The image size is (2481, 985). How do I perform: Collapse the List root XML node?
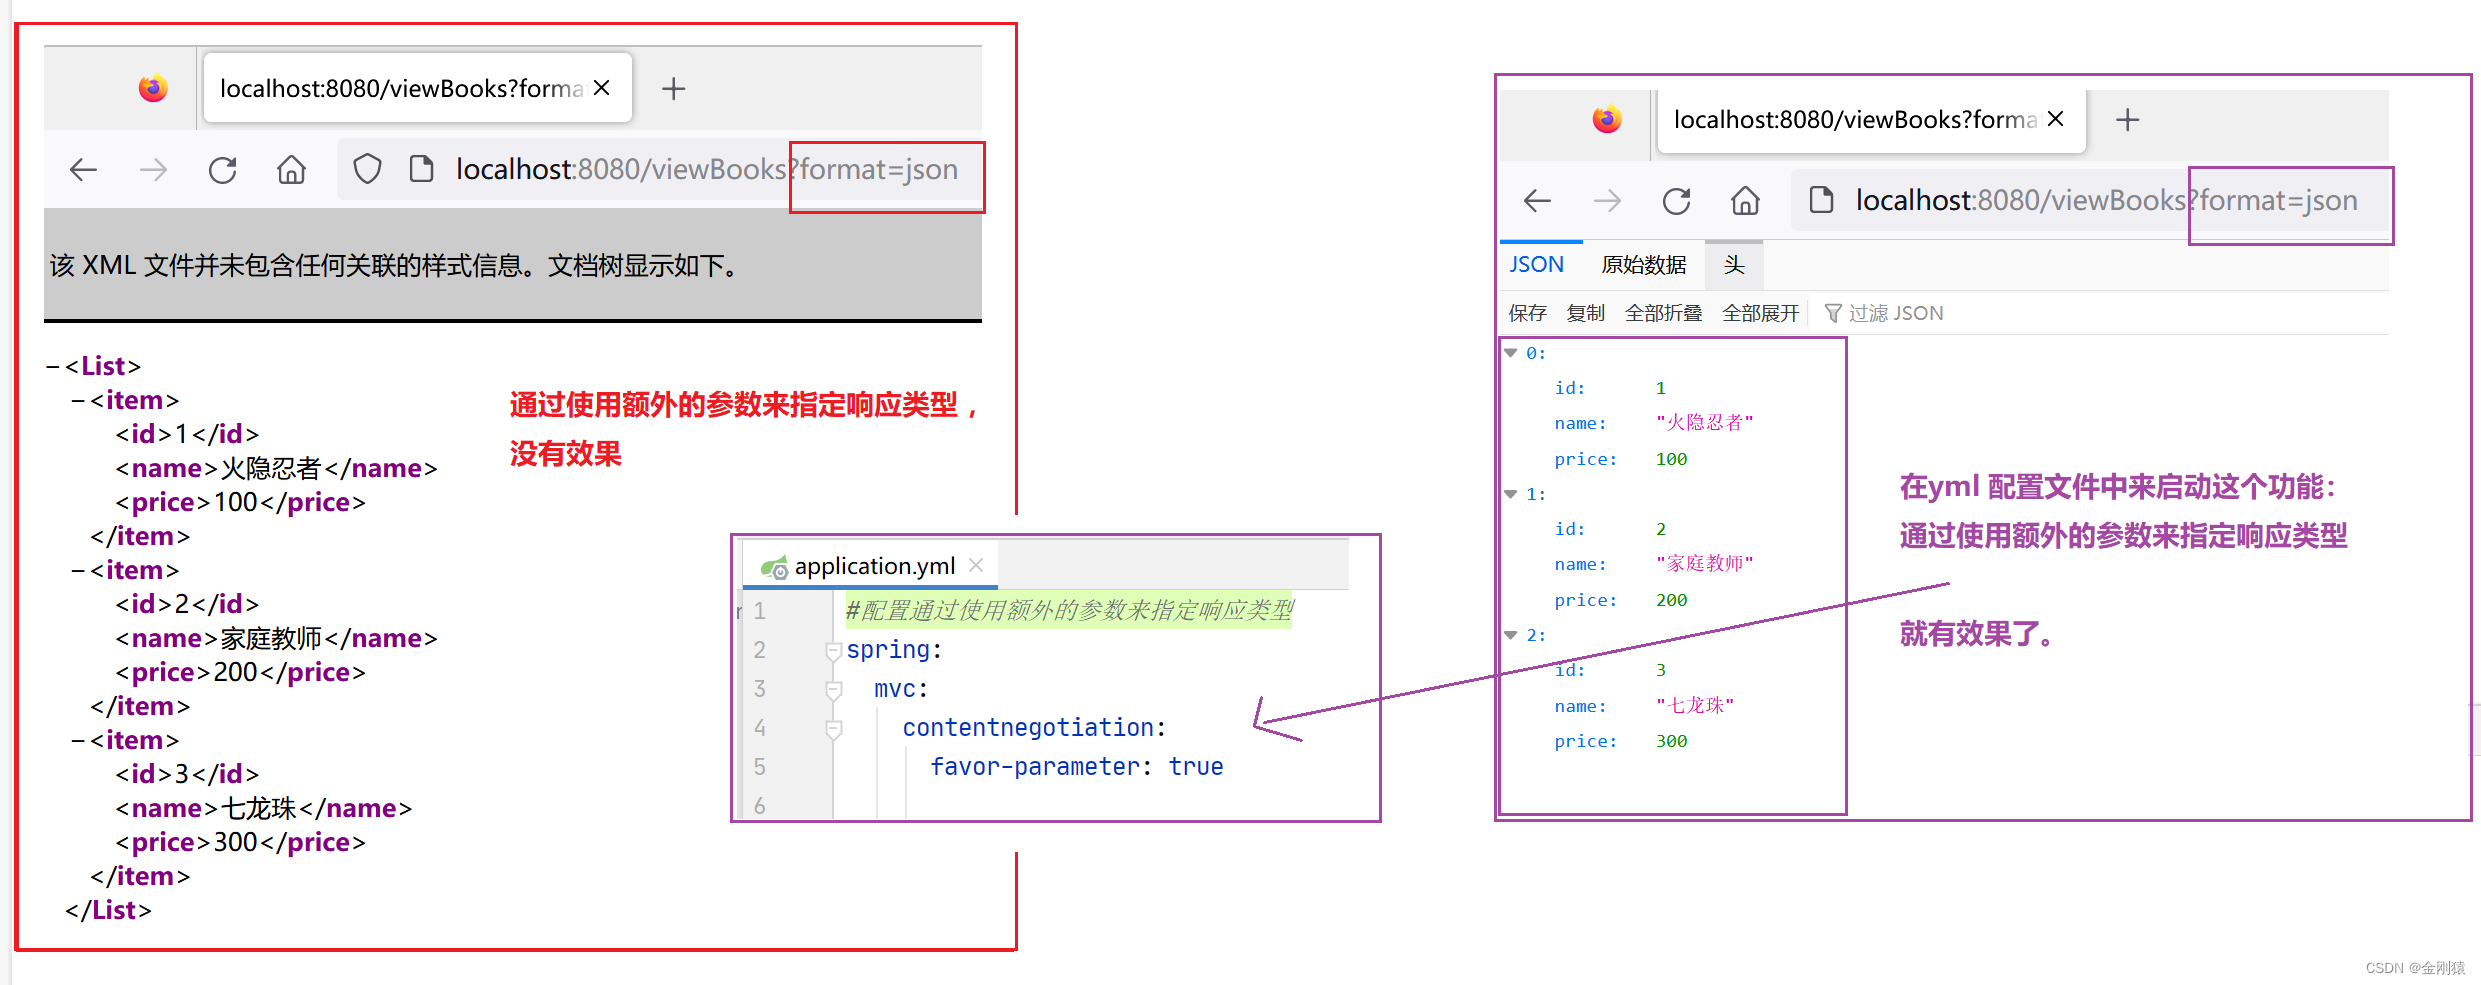pos(53,367)
